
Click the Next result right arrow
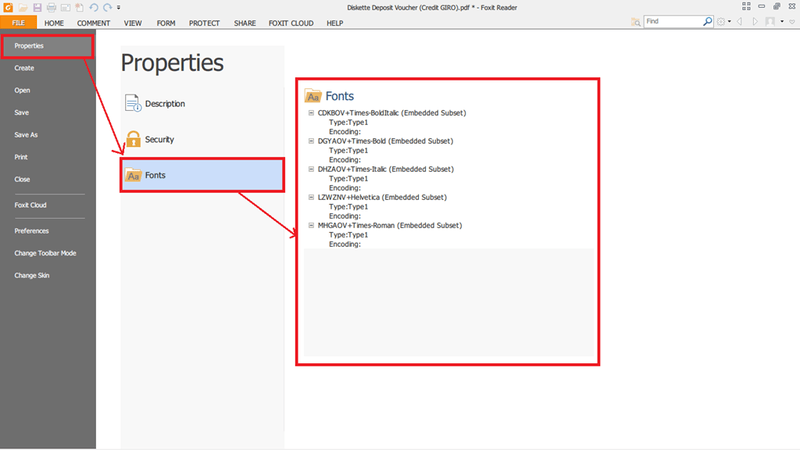(x=755, y=21)
